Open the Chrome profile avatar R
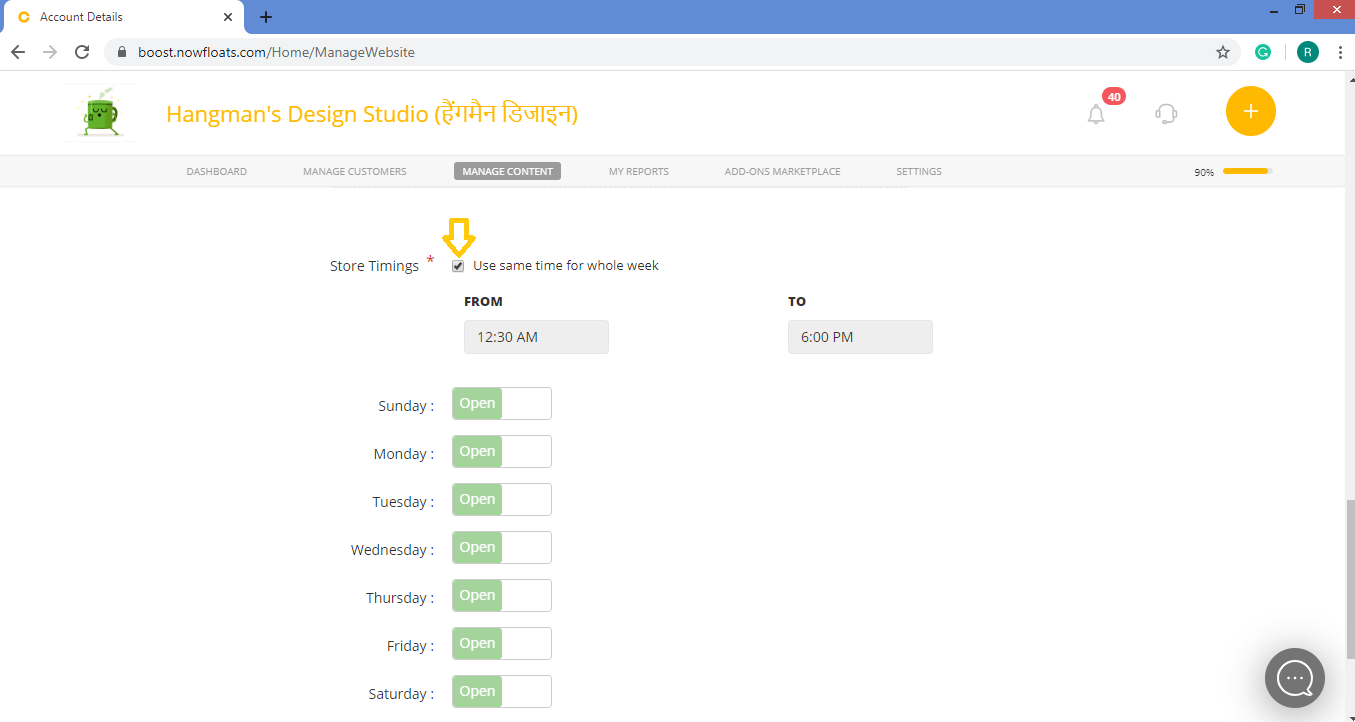This screenshot has height=722, width=1355. point(1308,52)
